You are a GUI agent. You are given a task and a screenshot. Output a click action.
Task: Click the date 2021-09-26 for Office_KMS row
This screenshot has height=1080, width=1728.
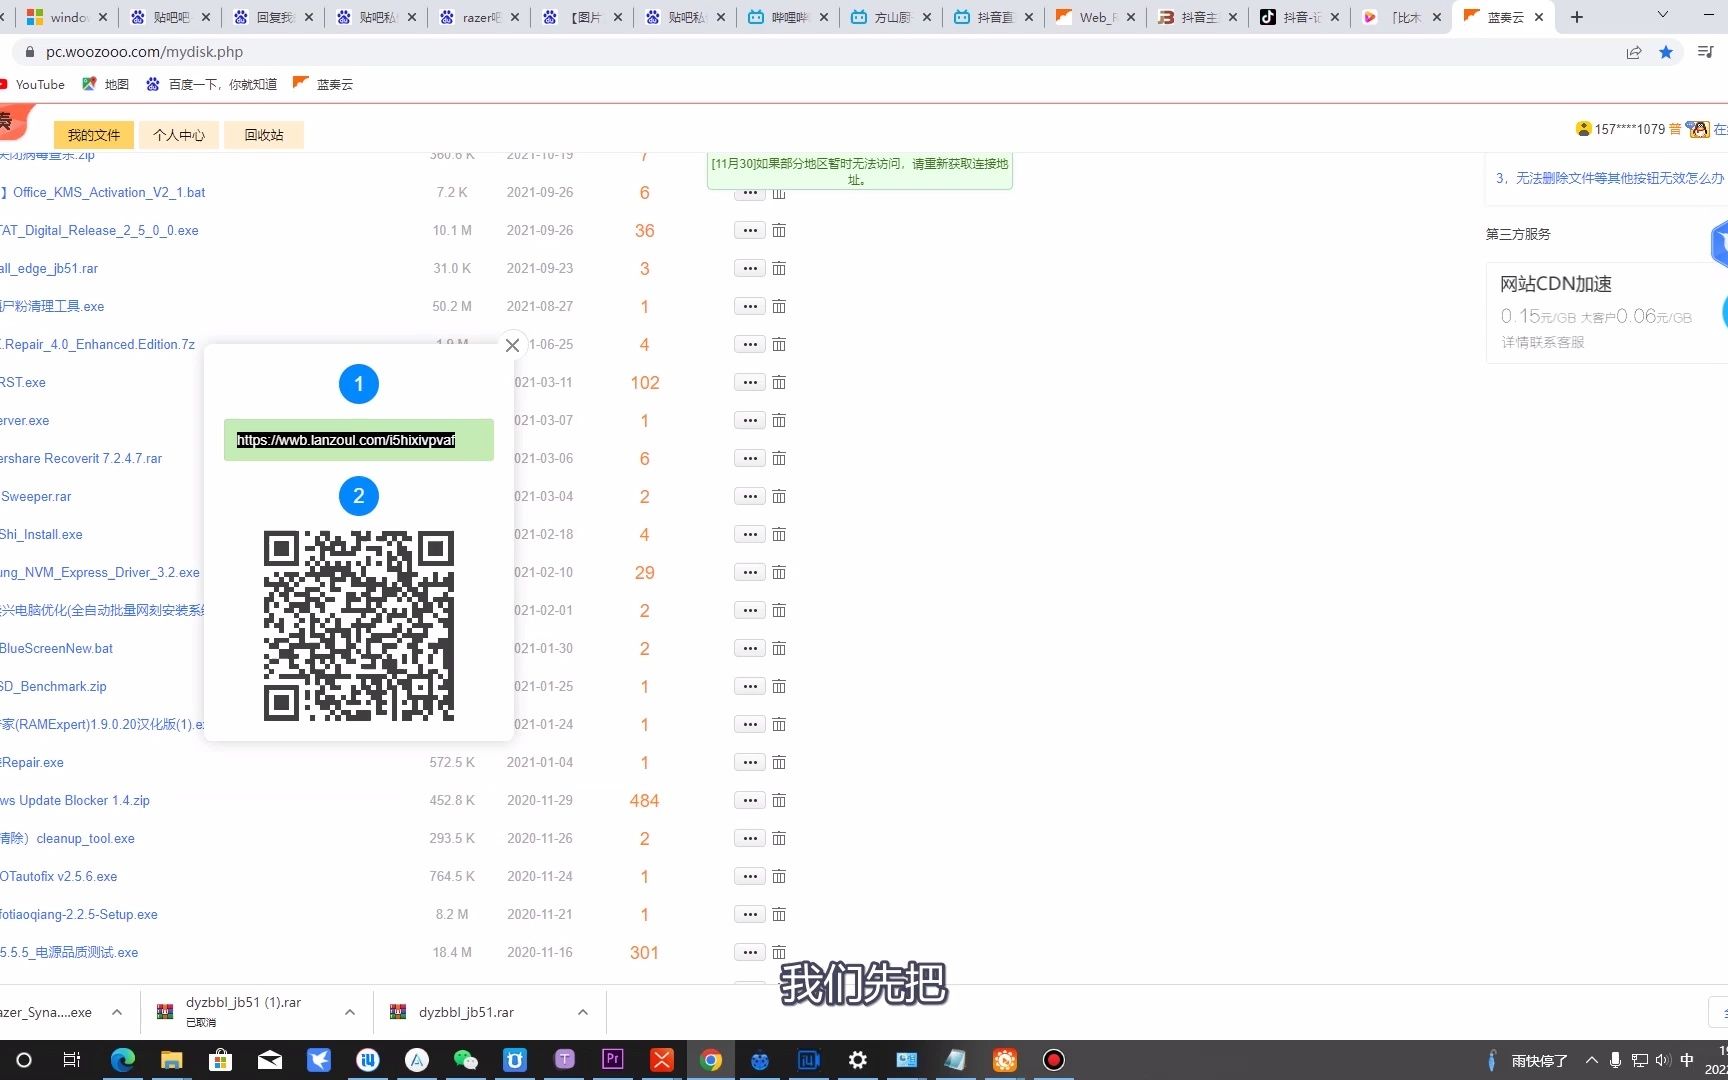coord(540,192)
